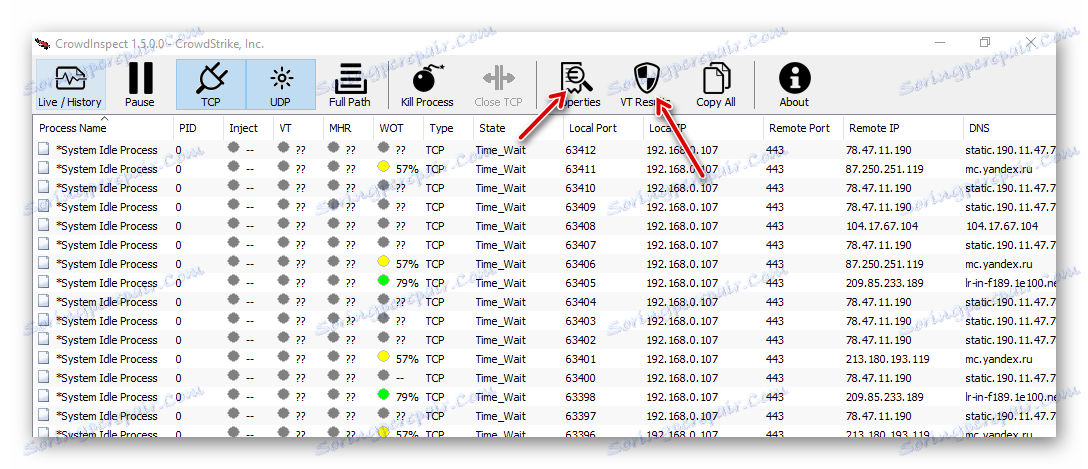Image resolution: width=1088 pixels, height=469 pixels.
Task: Sort by Inject column header
Action: 249,128
